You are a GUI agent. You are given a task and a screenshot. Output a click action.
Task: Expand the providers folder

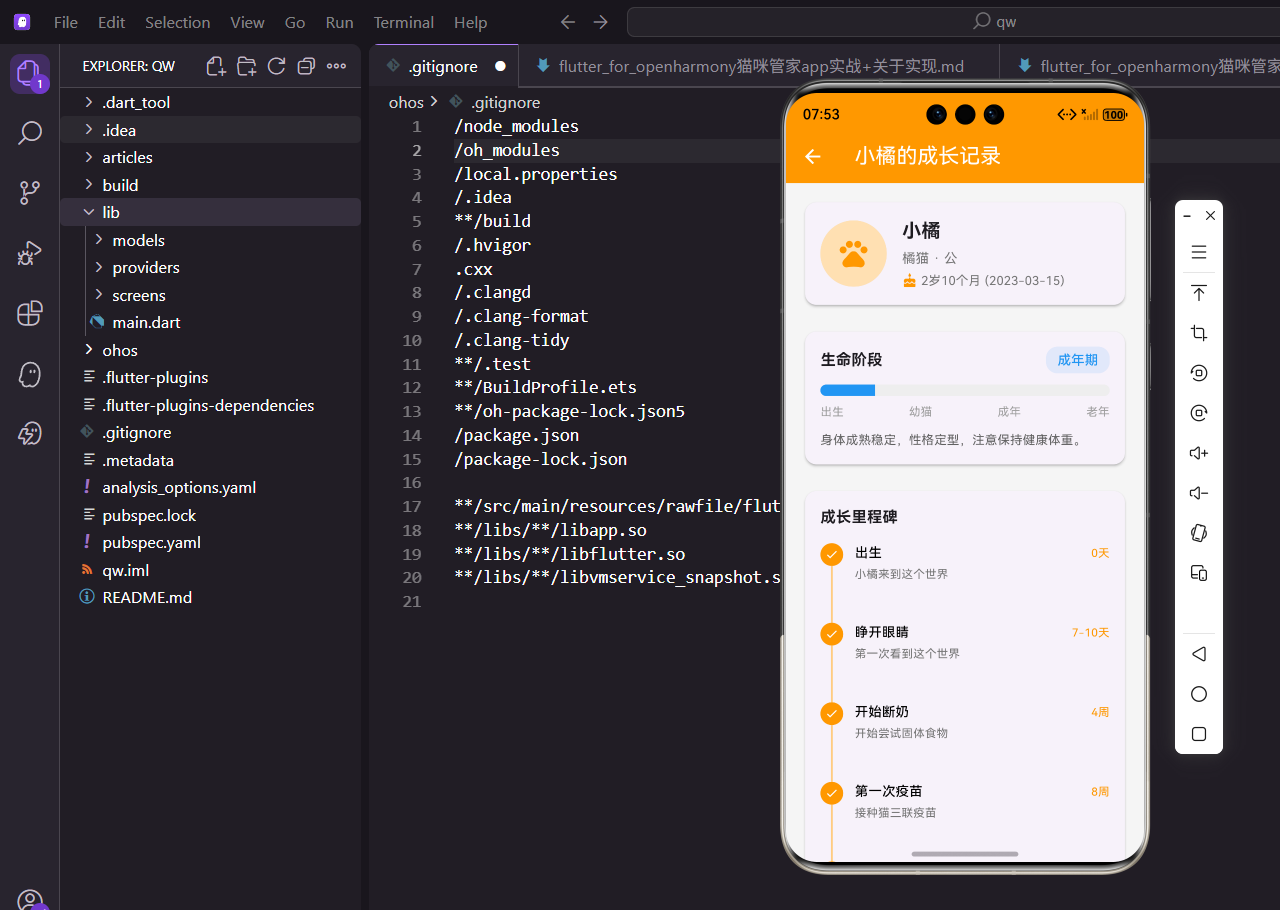pos(210,267)
